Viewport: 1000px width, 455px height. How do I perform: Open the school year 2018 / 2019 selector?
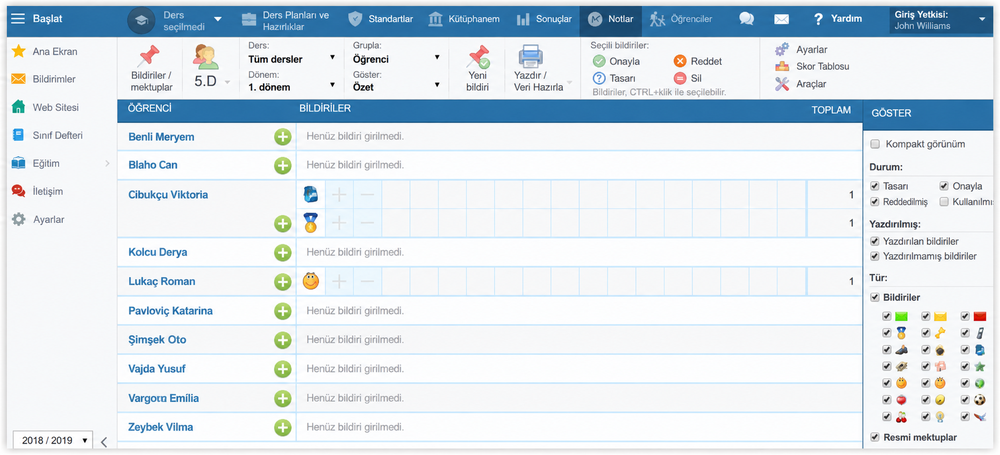pos(52,440)
